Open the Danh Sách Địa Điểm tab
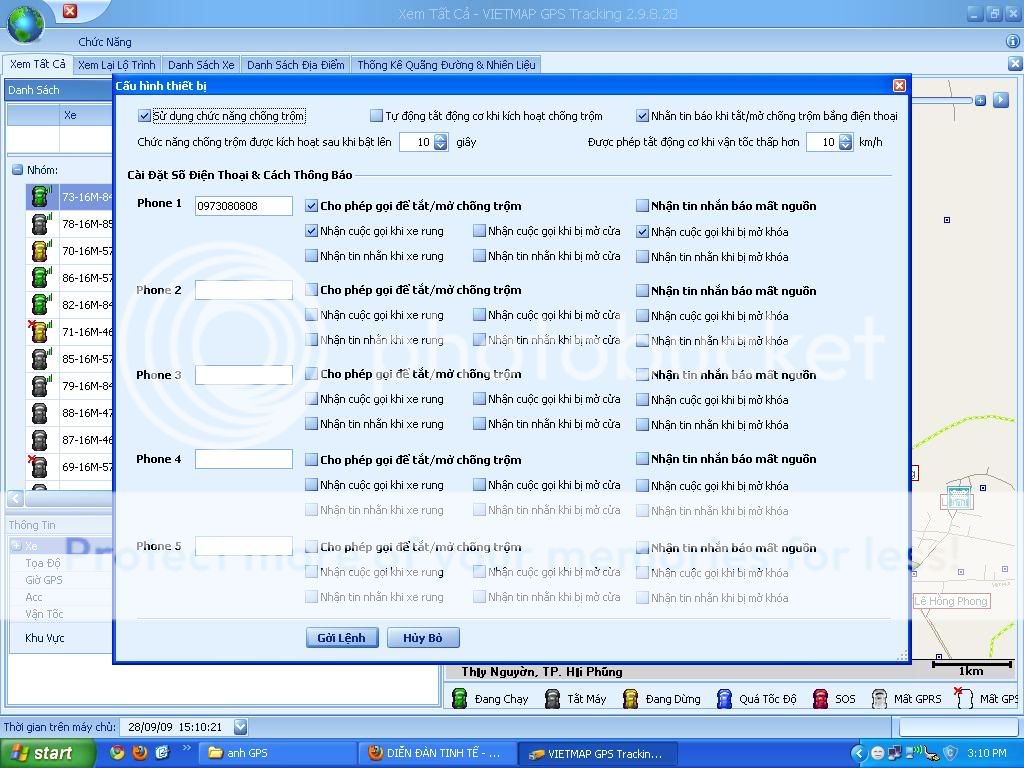Image resolution: width=1024 pixels, height=768 pixels. click(x=295, y=65)
